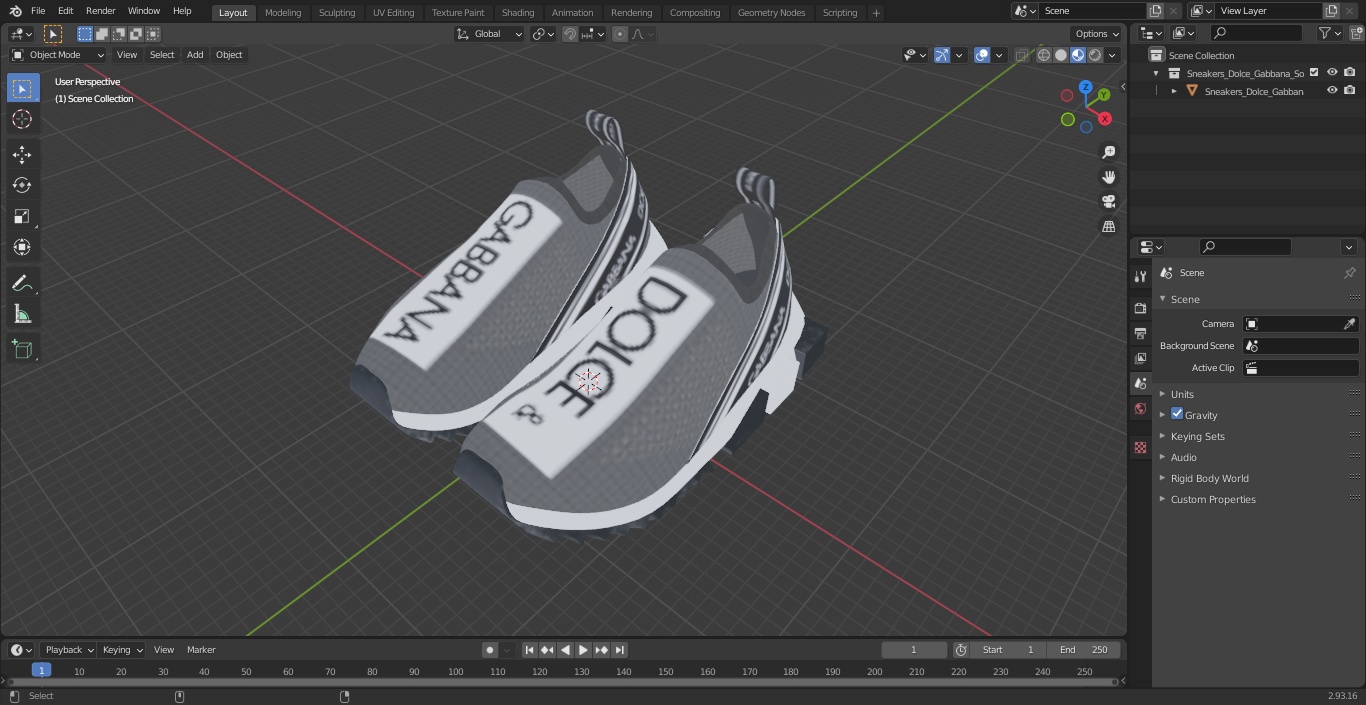Image resolution: width=1366 pixels, height=705 pixels.
Task: Switch to rendered viewport shading
Action: coord(1095,55)
